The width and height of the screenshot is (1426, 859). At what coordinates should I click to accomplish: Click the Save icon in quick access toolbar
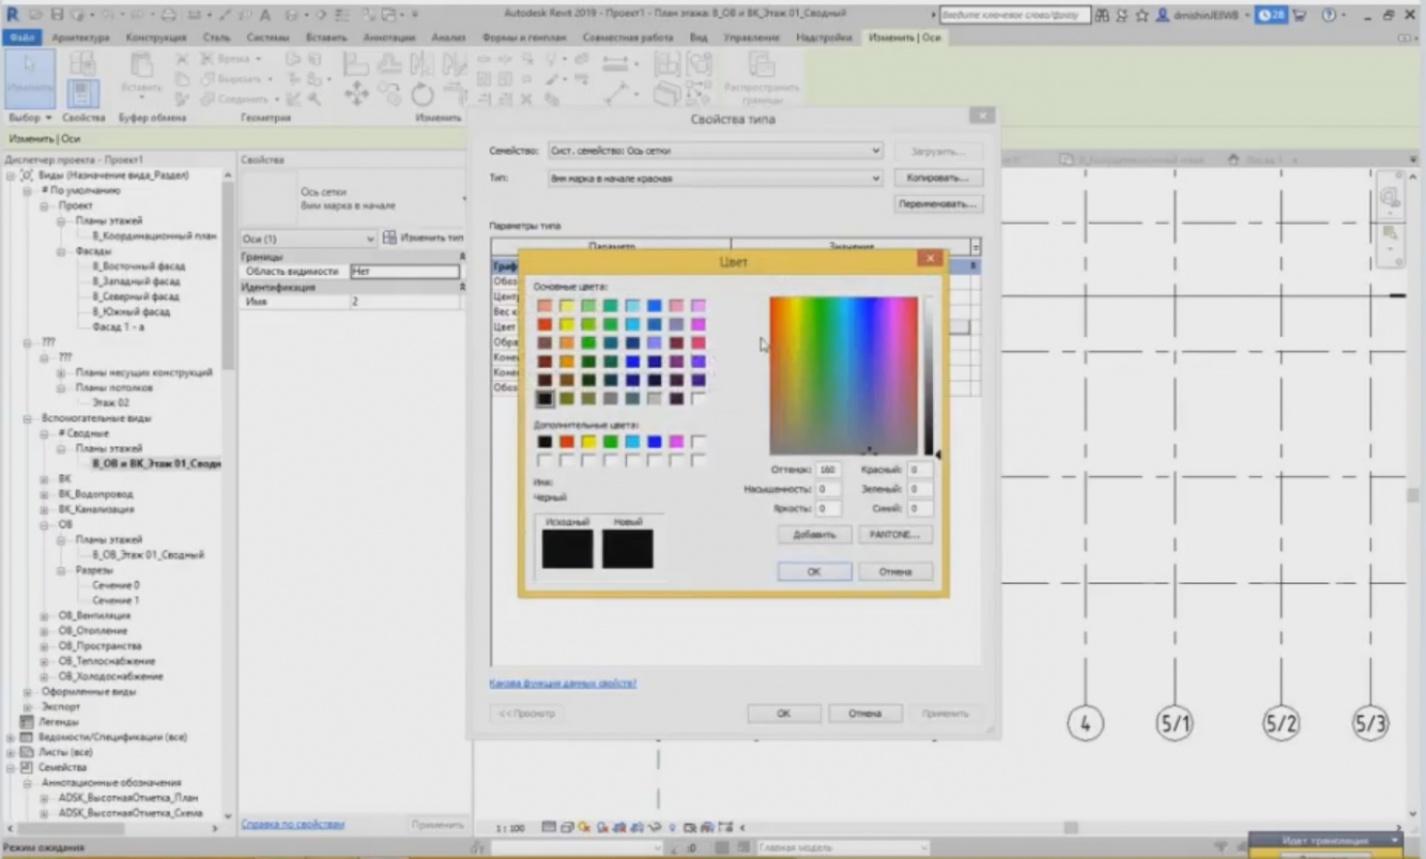57,15
